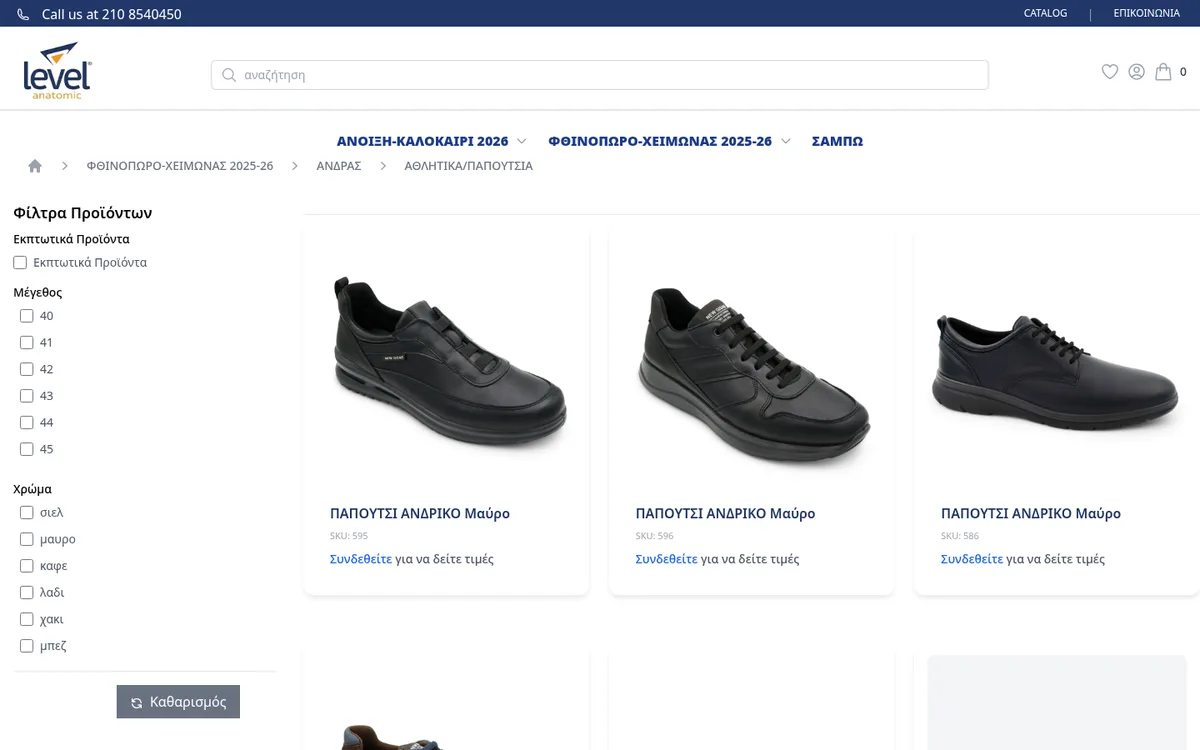Screen dimensions: 1200x750
Task: Open ΕΠΙΚΟΙΝΩΝΙΑ in the top bar
Action: [1146, 14]
